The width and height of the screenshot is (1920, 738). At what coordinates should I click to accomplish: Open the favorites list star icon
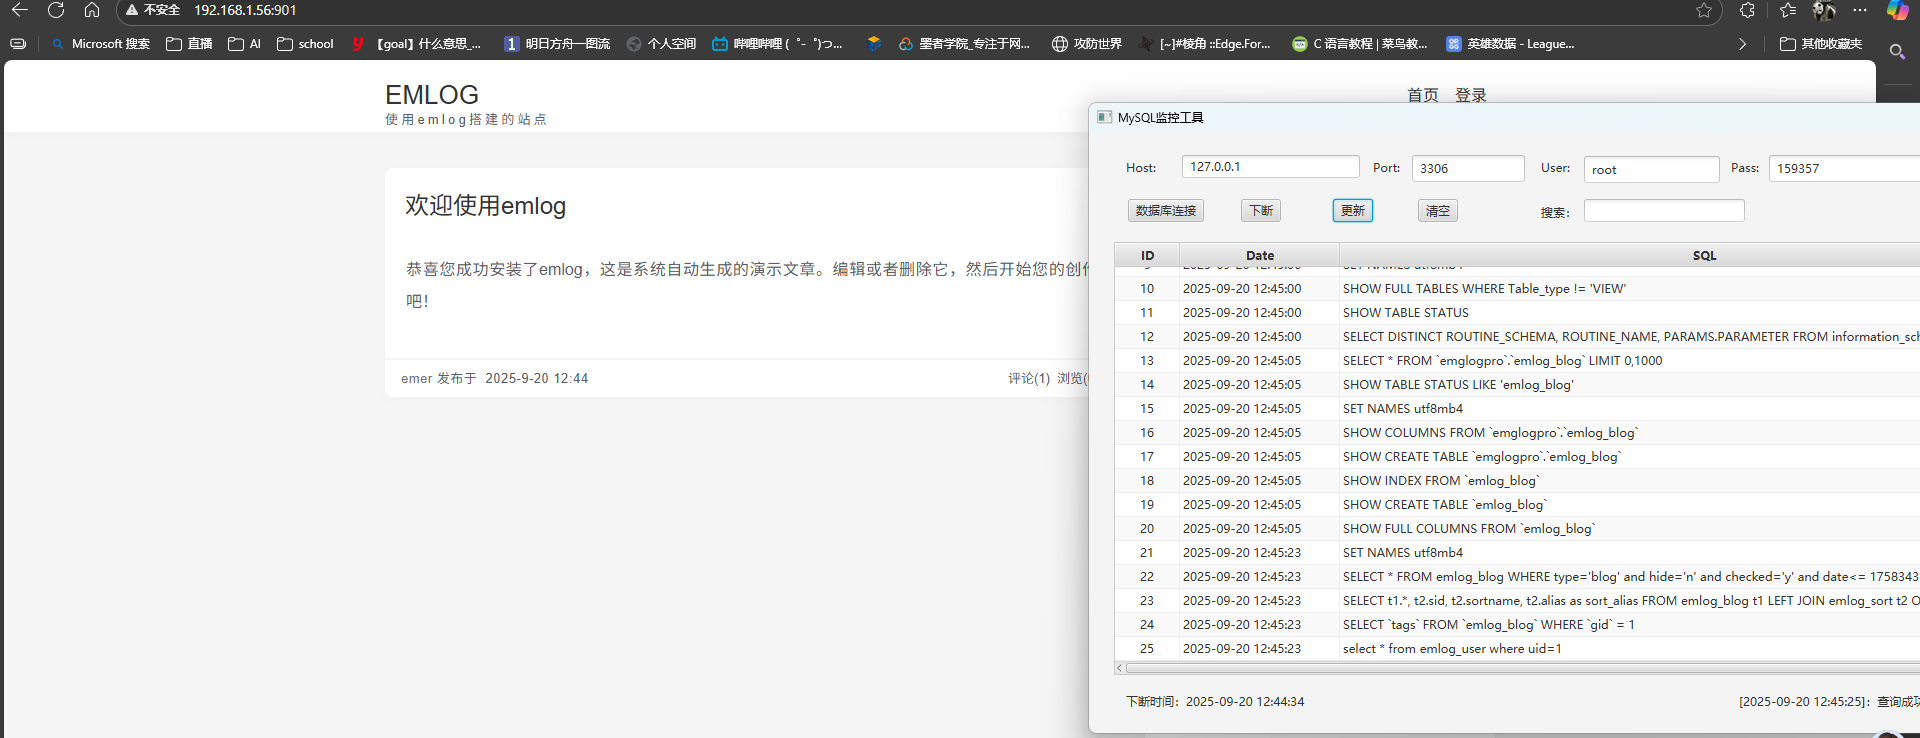coord(1788,10)
